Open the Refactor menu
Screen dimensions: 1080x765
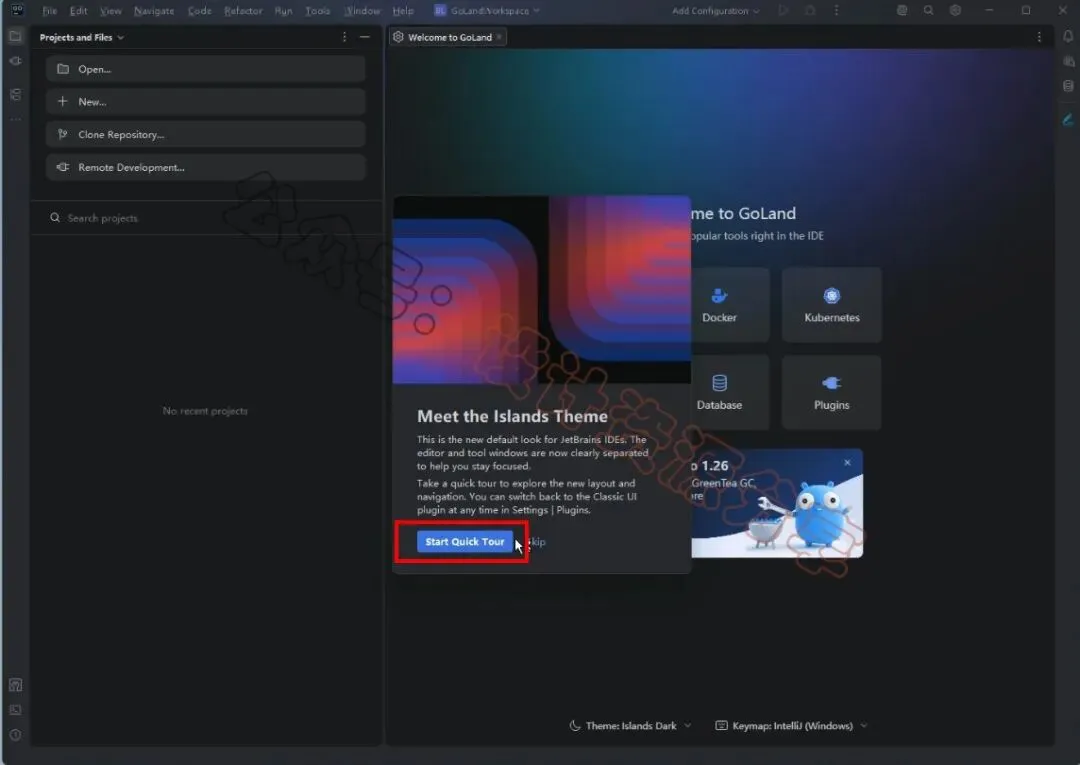243,10
